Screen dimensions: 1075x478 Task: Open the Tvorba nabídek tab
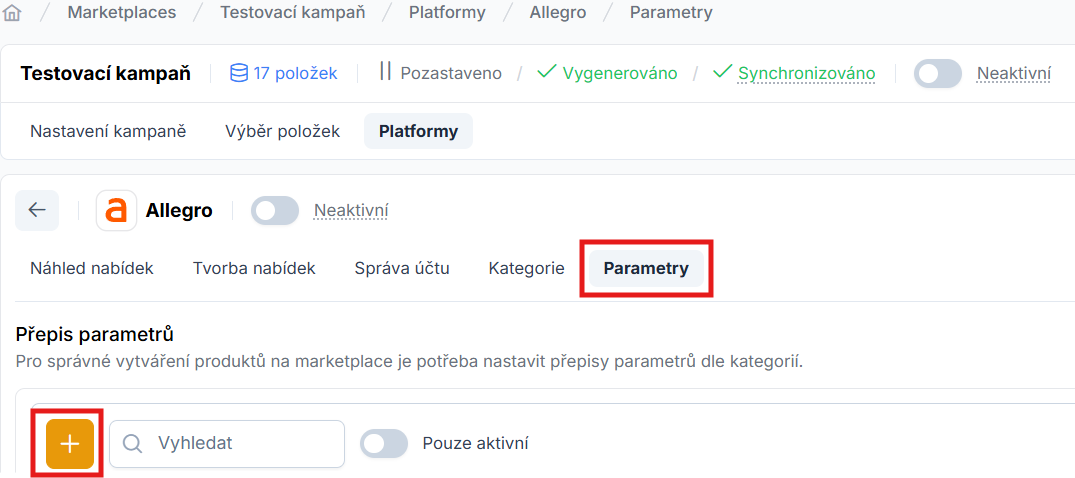tap(254, 268)
